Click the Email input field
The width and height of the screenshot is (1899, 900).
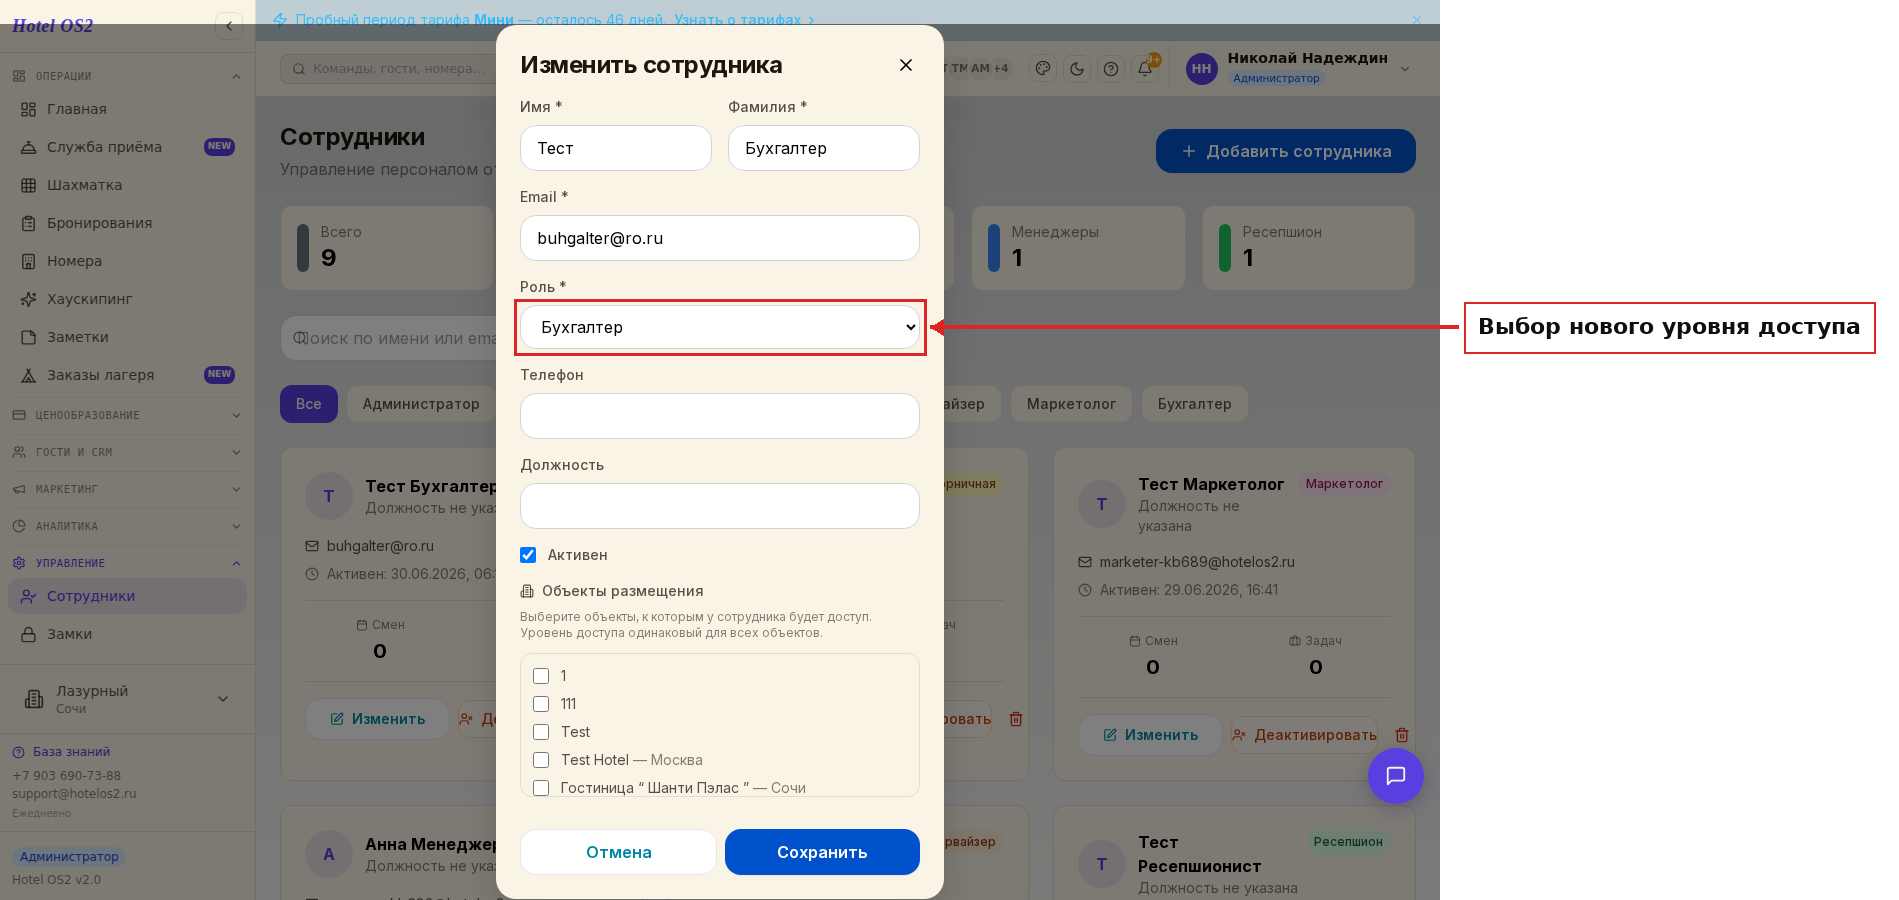(x=720, y=238)
